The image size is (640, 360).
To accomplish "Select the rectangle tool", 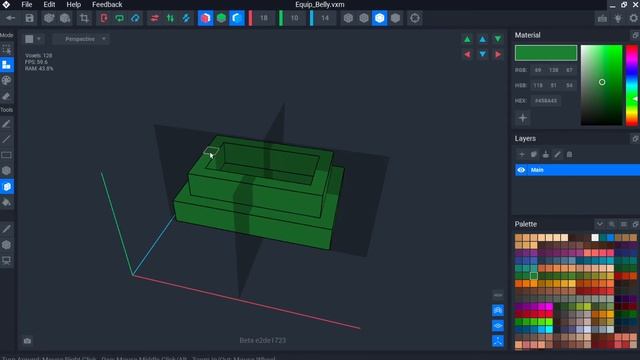I will click(7, 155).
